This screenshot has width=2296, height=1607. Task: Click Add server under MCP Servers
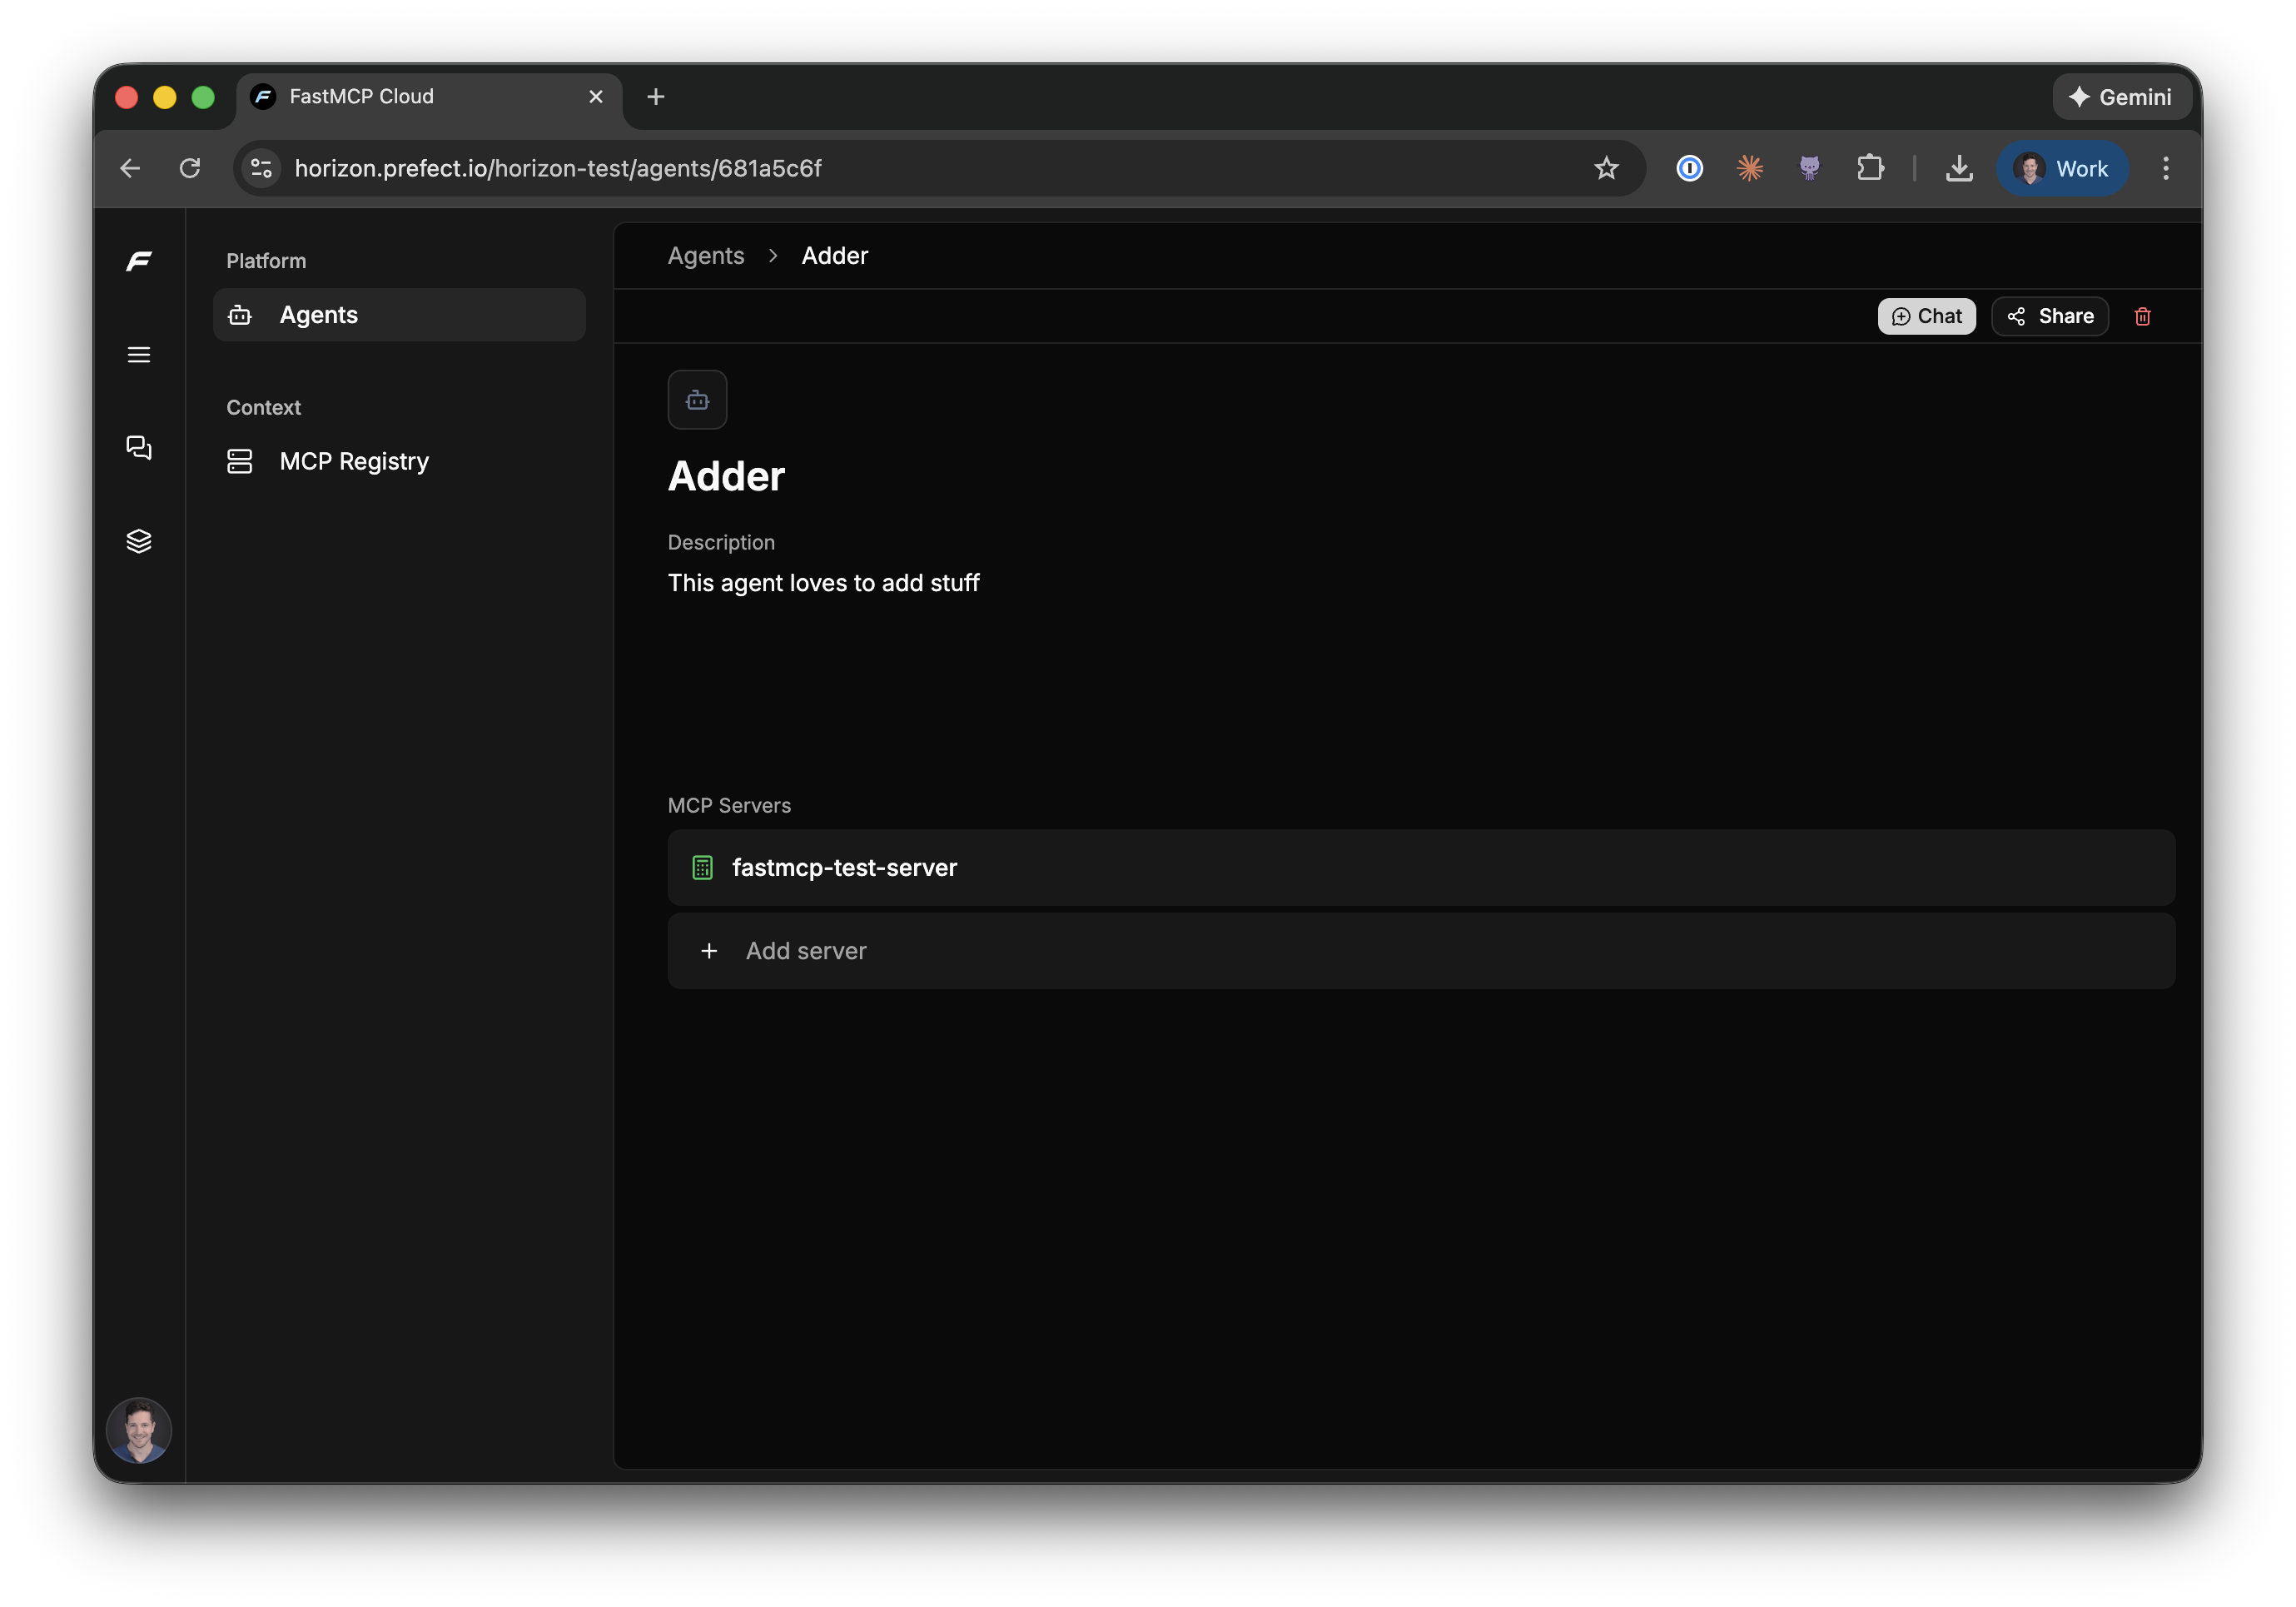(806, 950)
